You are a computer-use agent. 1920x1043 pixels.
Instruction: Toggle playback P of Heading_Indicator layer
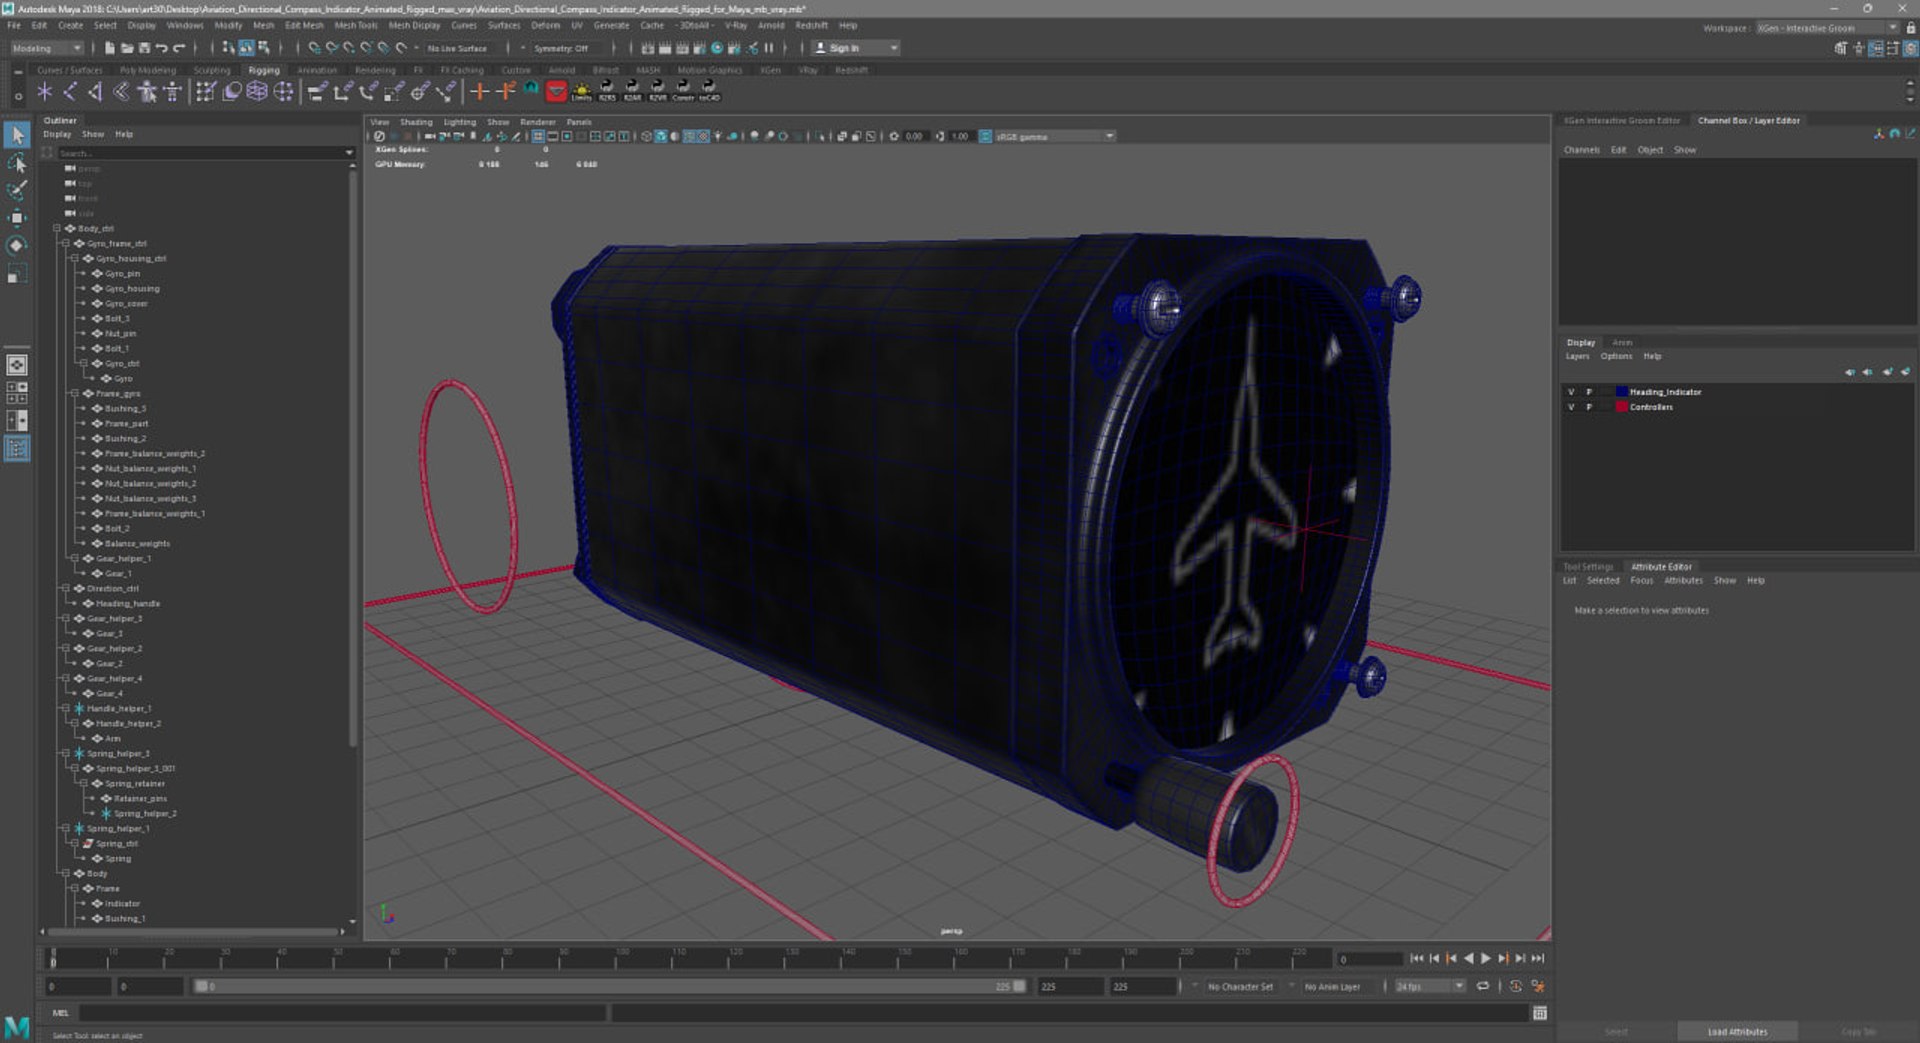pos(1589,392)
